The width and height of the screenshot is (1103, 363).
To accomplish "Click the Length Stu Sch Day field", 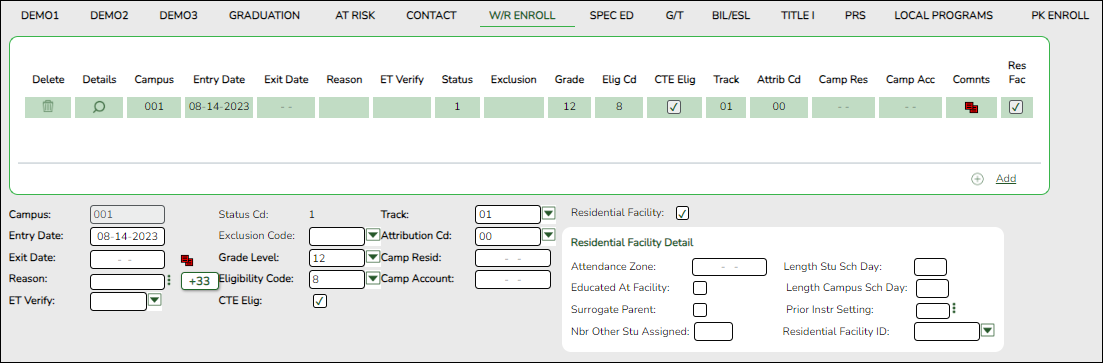I will pos(930,267).
